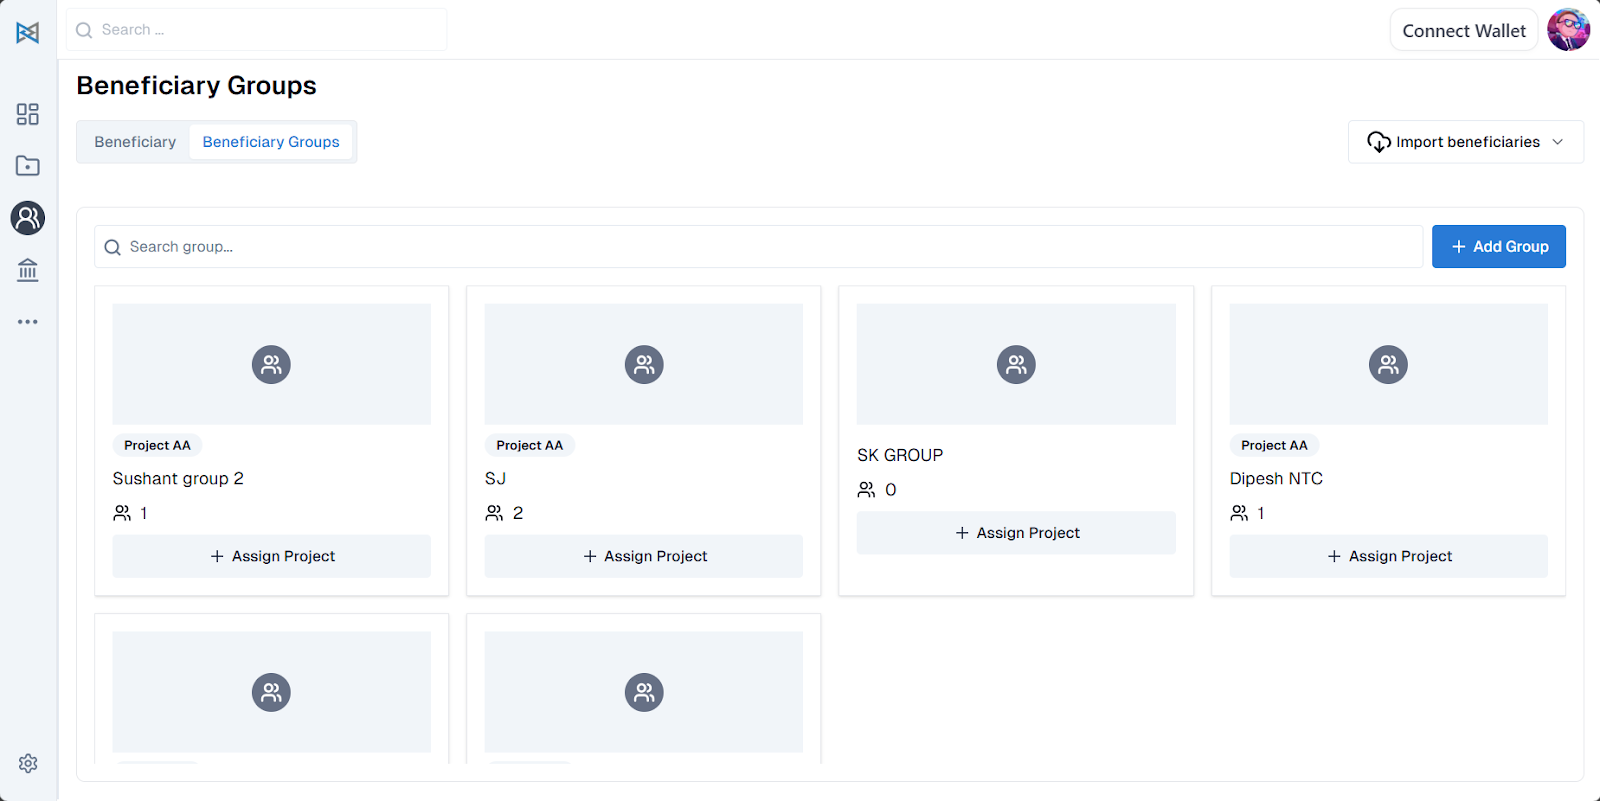Click the top search magnifier icon
Screen dimensions: 1600x801
pos(84,30)
